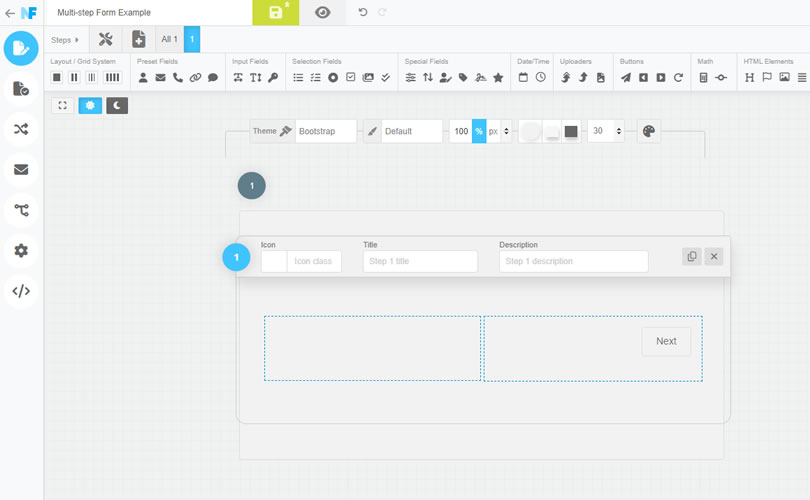Open the integrations branch icon in sidebar
Viewport: 810px width, 500px height.
tap(21, 210)
